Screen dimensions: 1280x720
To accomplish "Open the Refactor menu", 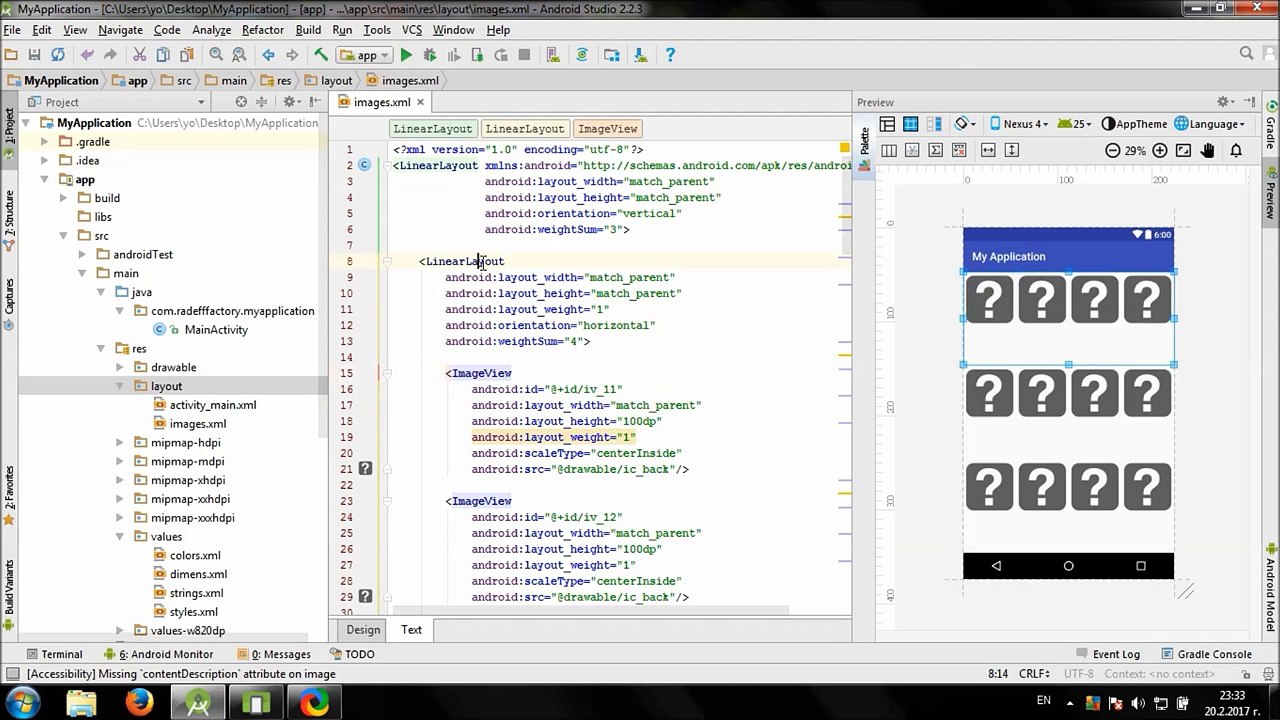I will coord(263,30).
